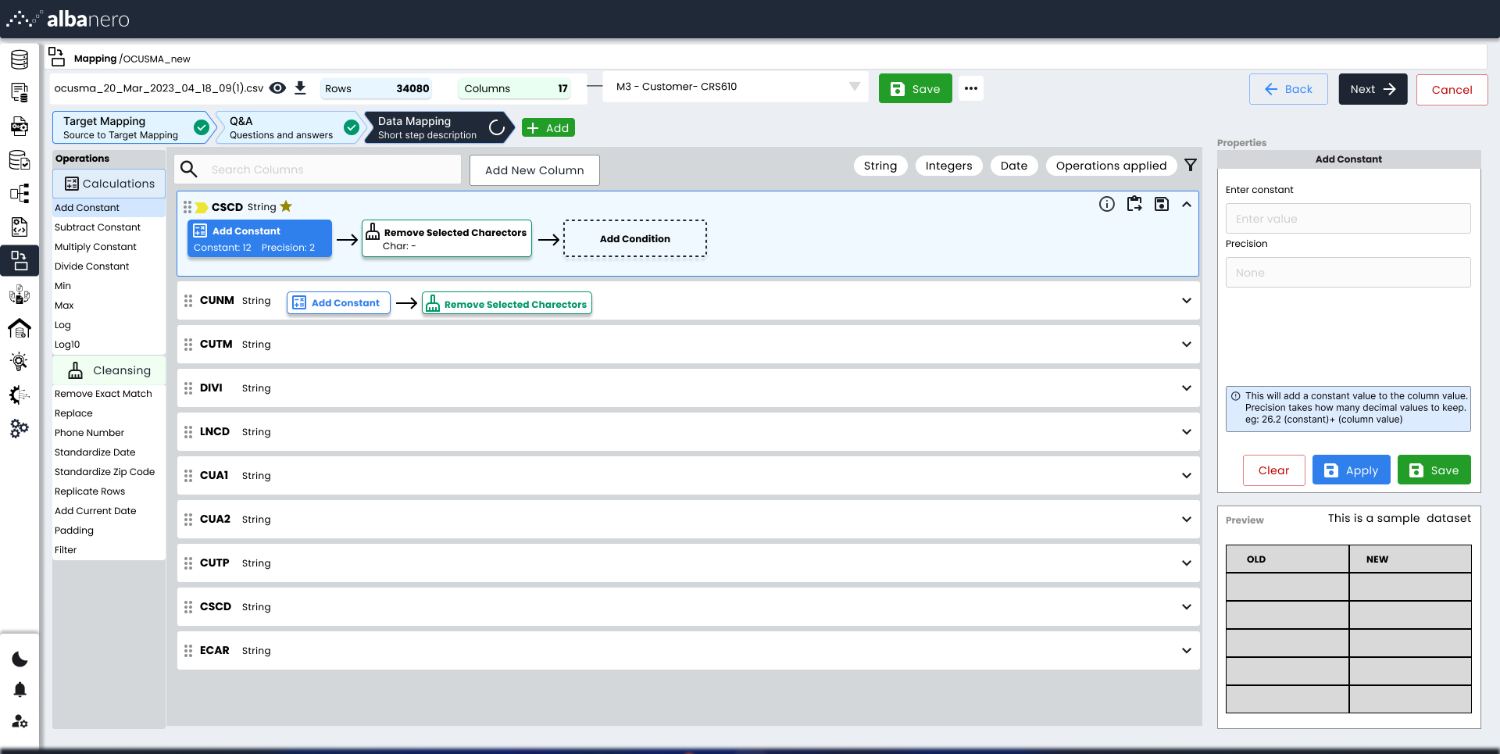Click the Add New Column button
The image size is (1500, 754).
point(534,170)
